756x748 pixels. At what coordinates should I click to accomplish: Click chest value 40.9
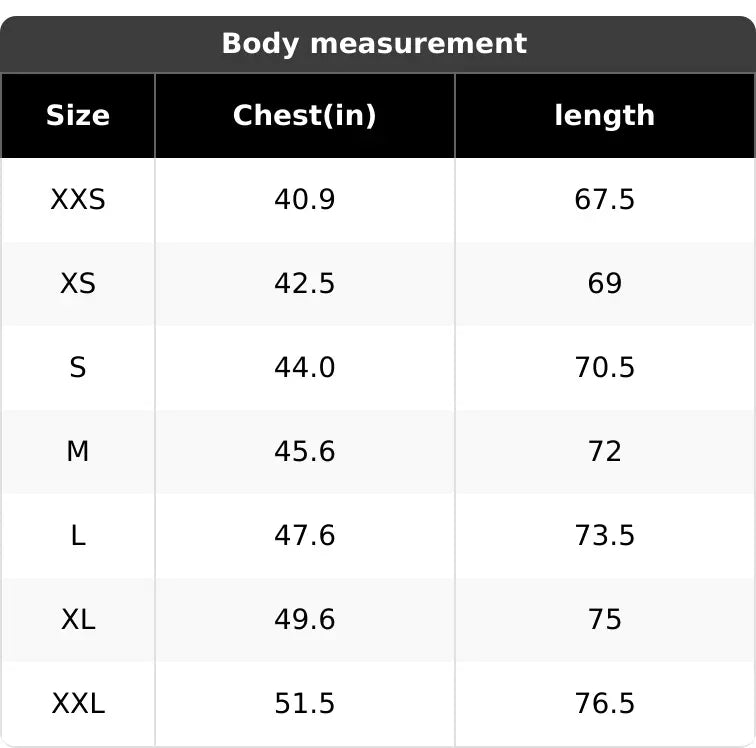click(x=305, y=199)
